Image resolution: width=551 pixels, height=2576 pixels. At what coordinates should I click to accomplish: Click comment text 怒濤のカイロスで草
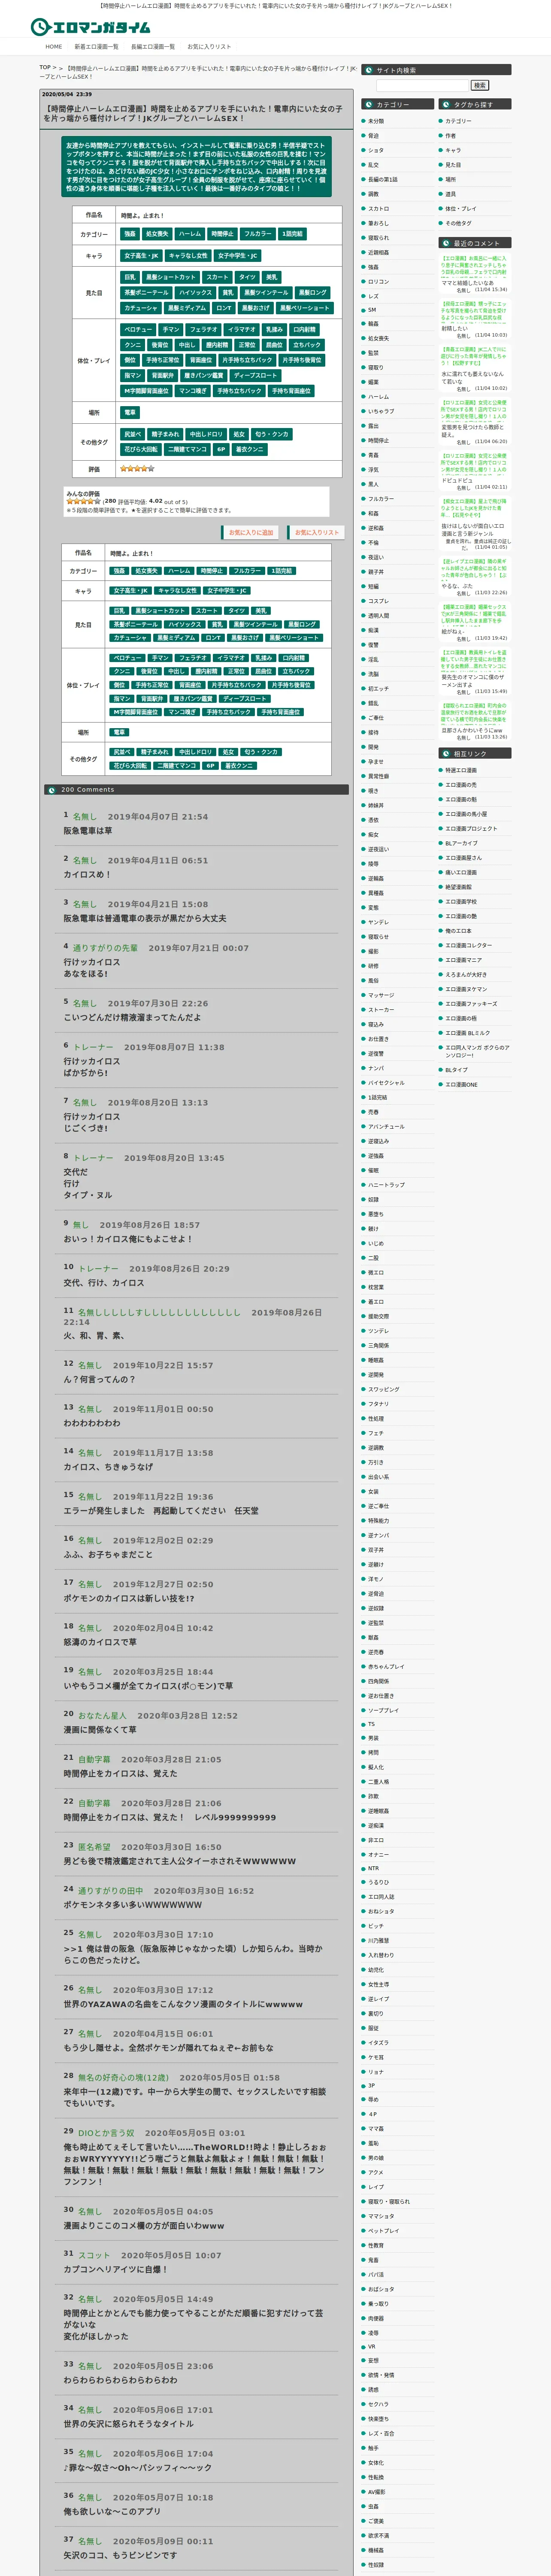pos(100,1642)
